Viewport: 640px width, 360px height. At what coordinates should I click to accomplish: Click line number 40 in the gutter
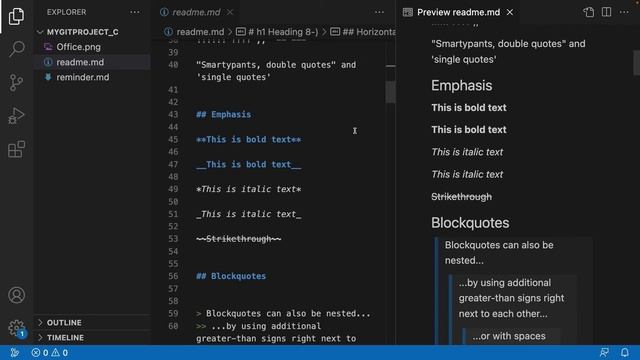[173, 65]
